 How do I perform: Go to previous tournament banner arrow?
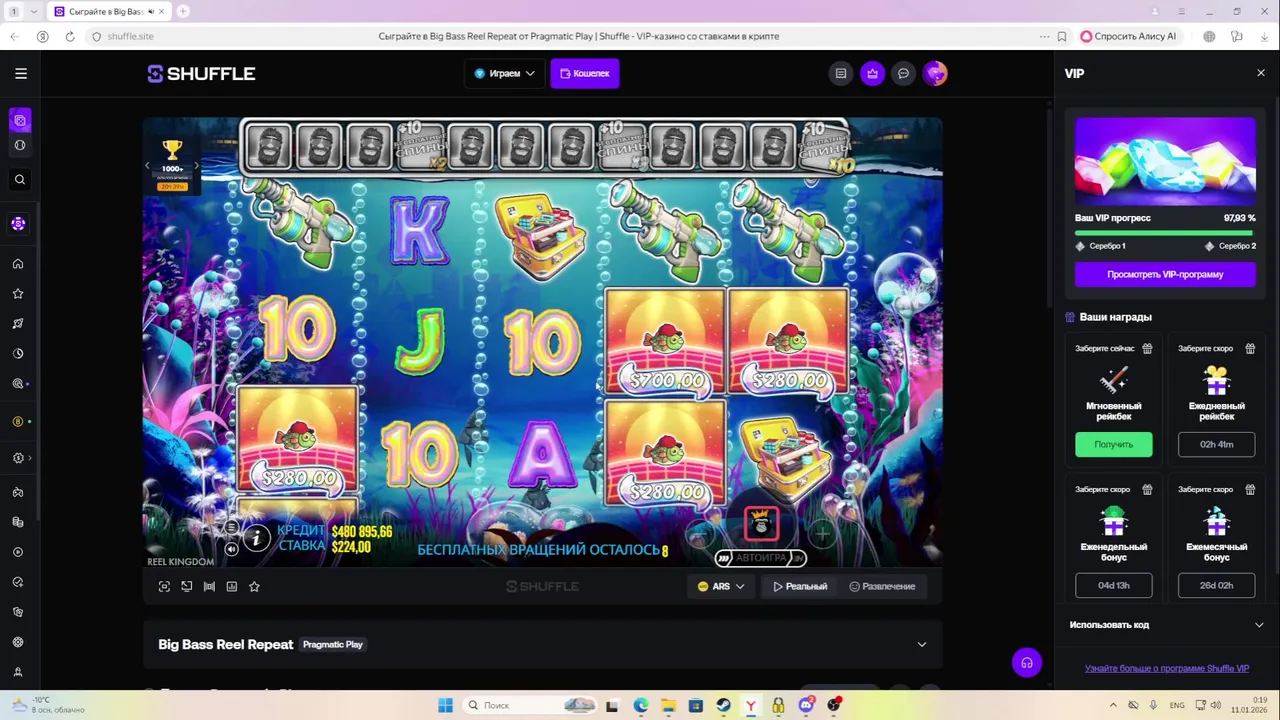click(148, 167)
